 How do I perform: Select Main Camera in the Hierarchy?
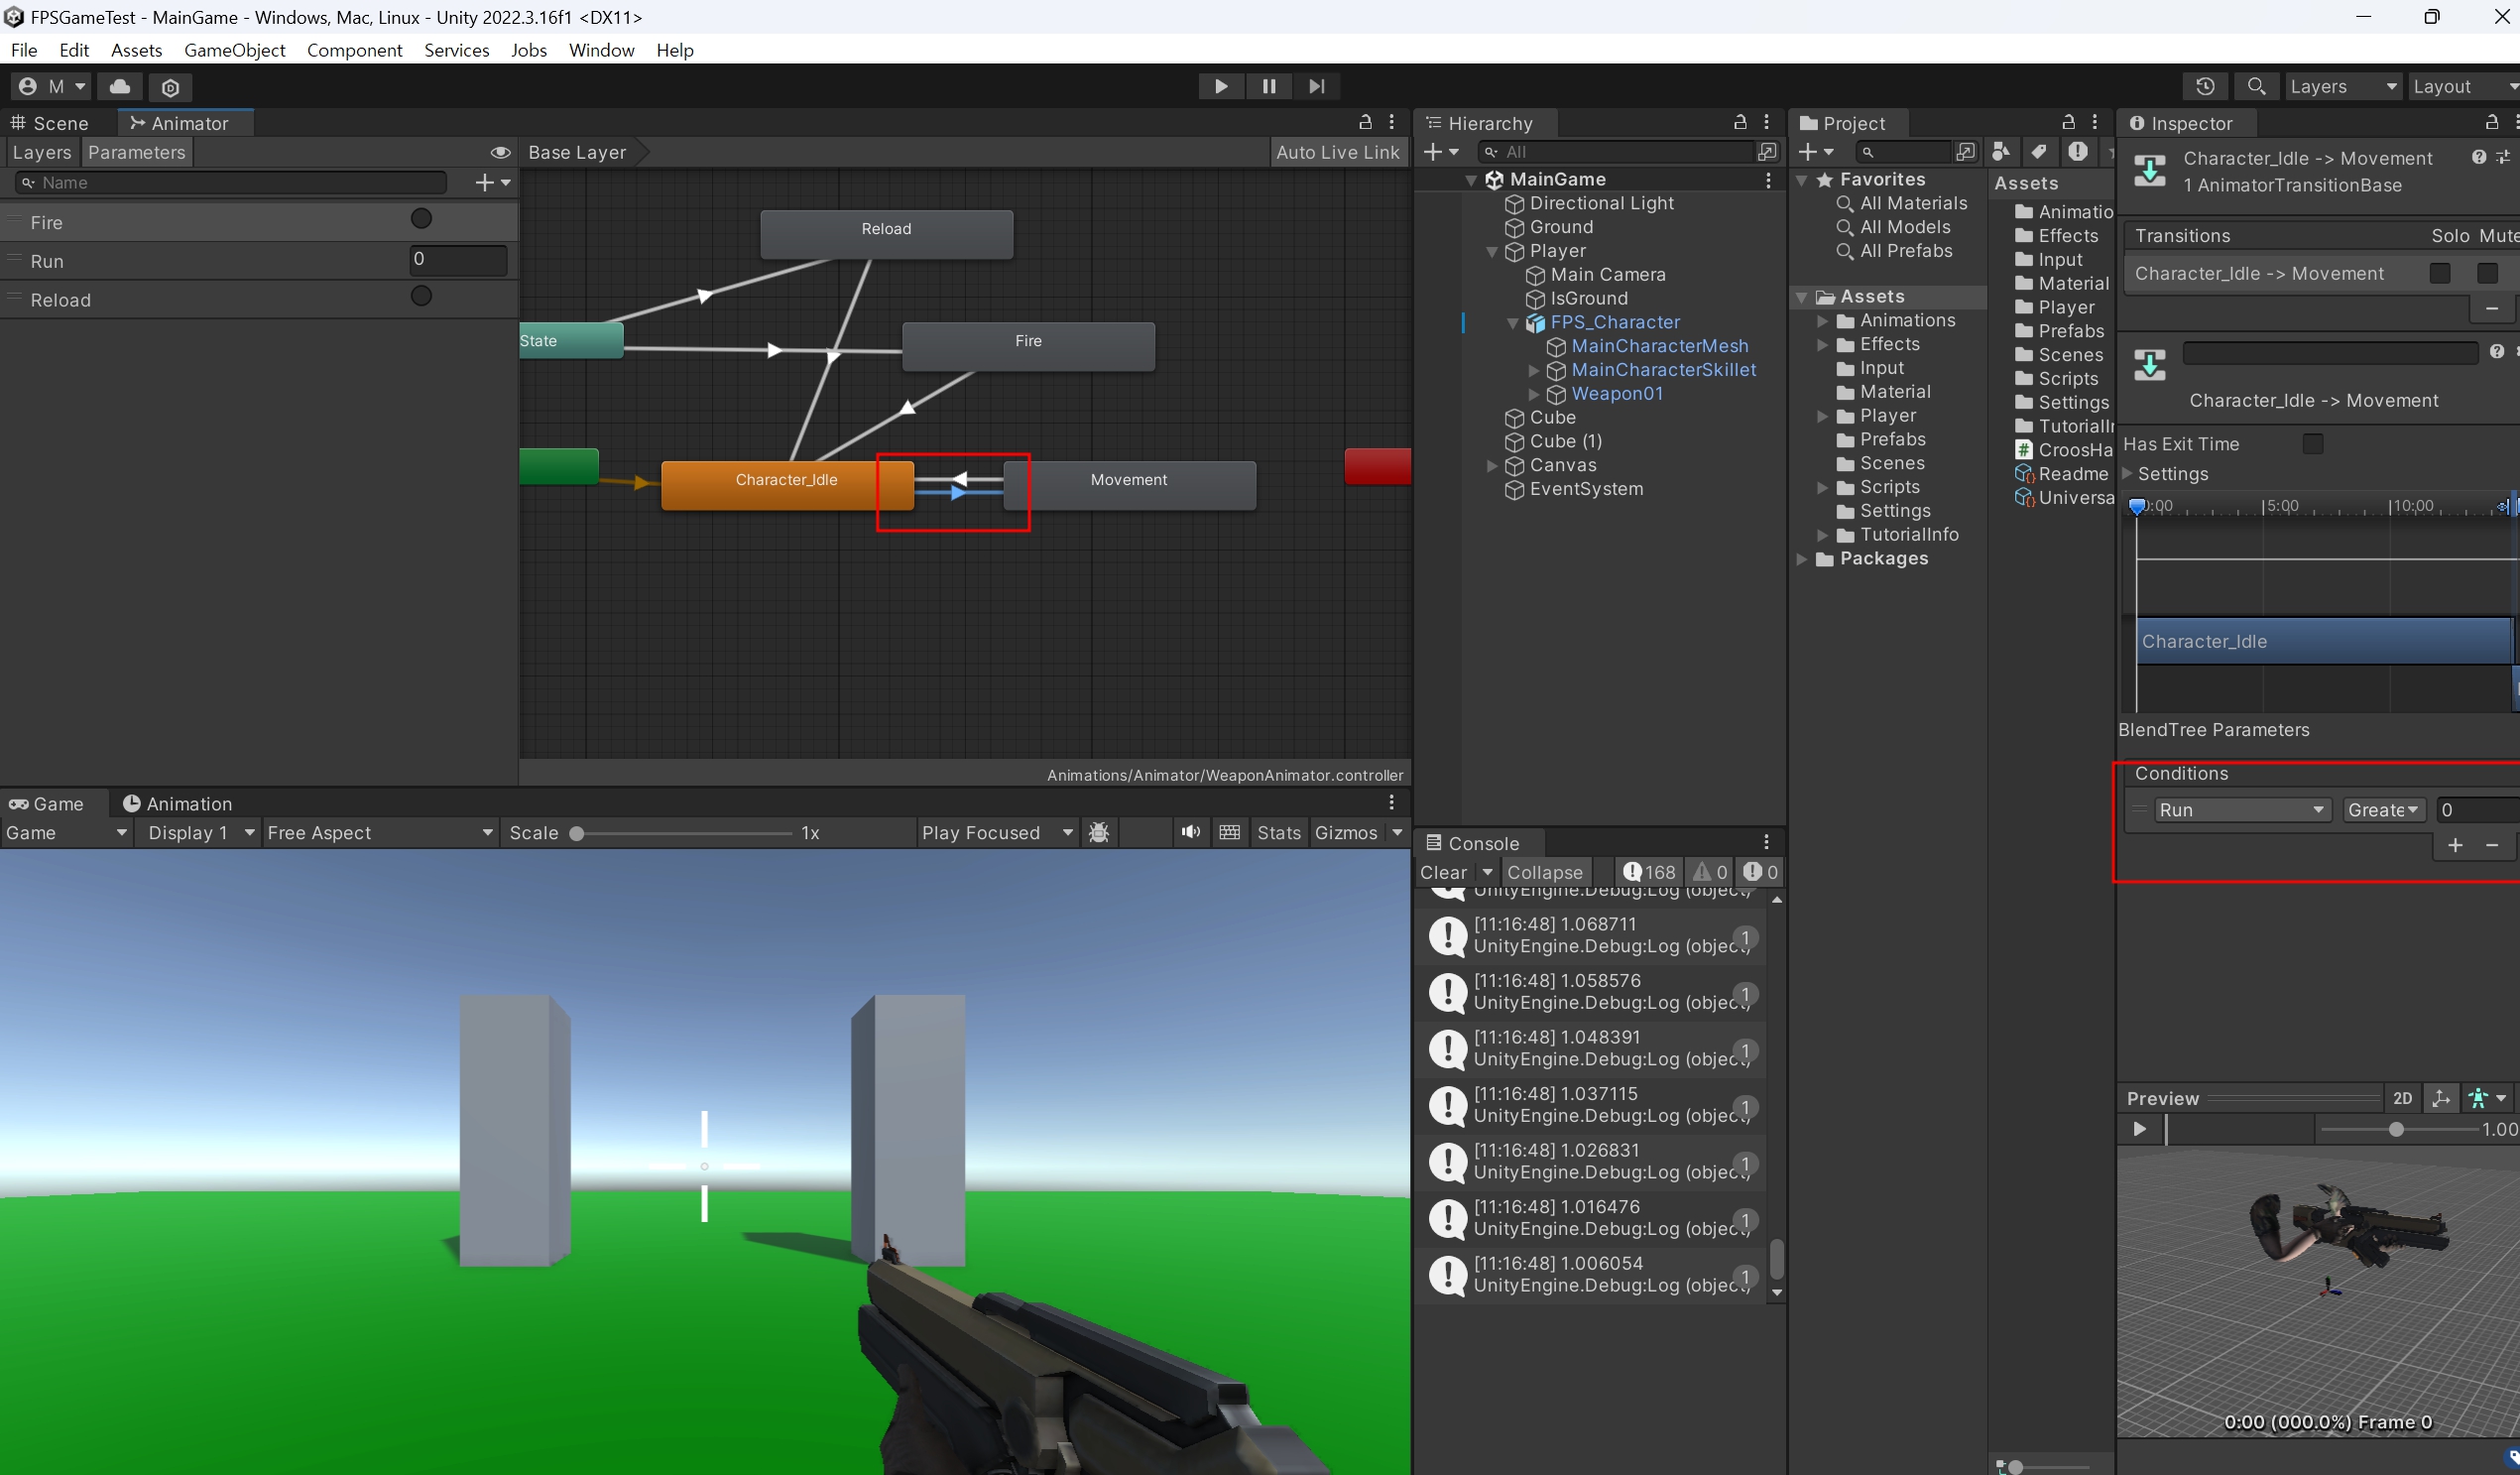(1607, 274)
